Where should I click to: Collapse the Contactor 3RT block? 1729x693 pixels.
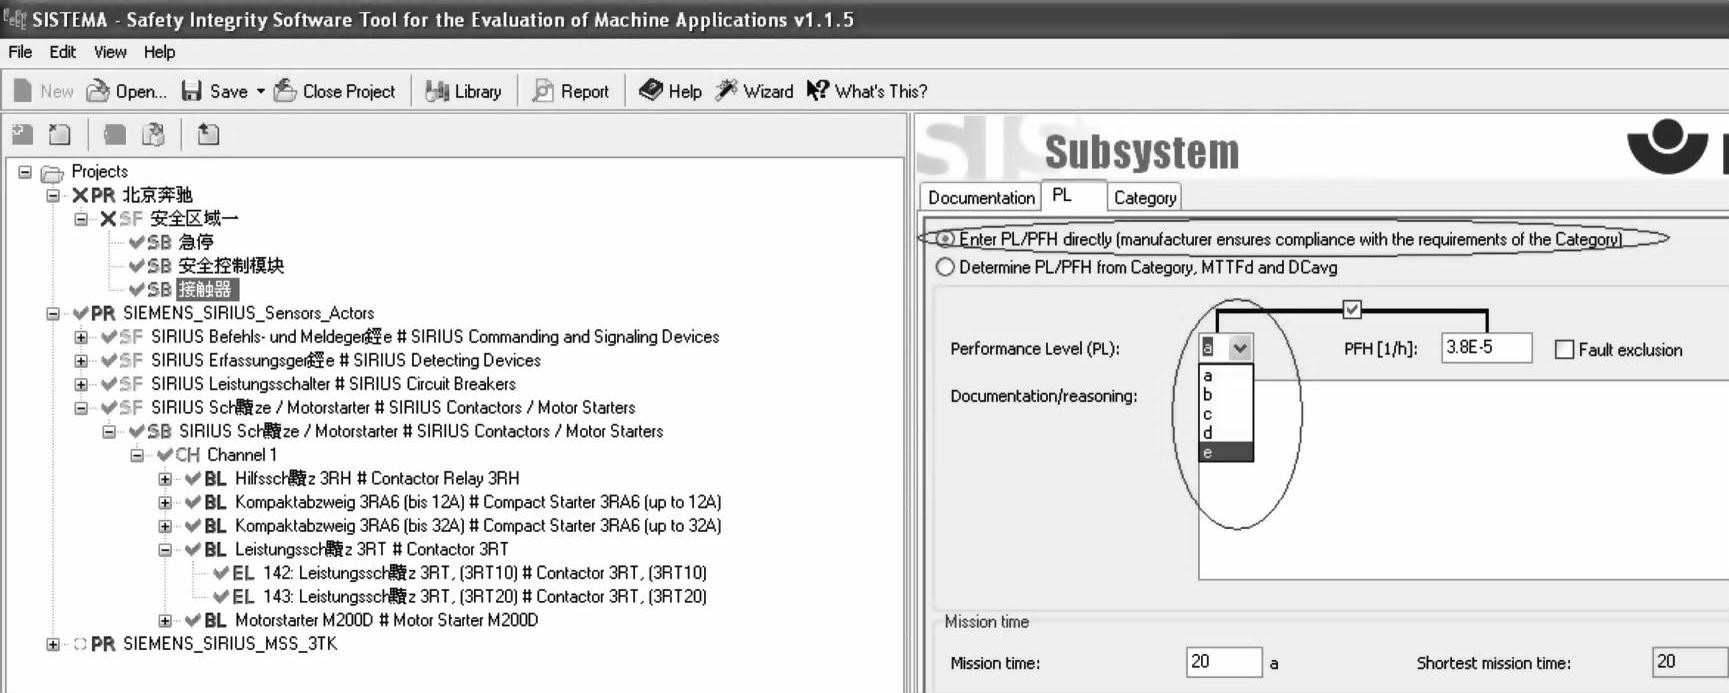pyautogui.click(x=165, y=550)
